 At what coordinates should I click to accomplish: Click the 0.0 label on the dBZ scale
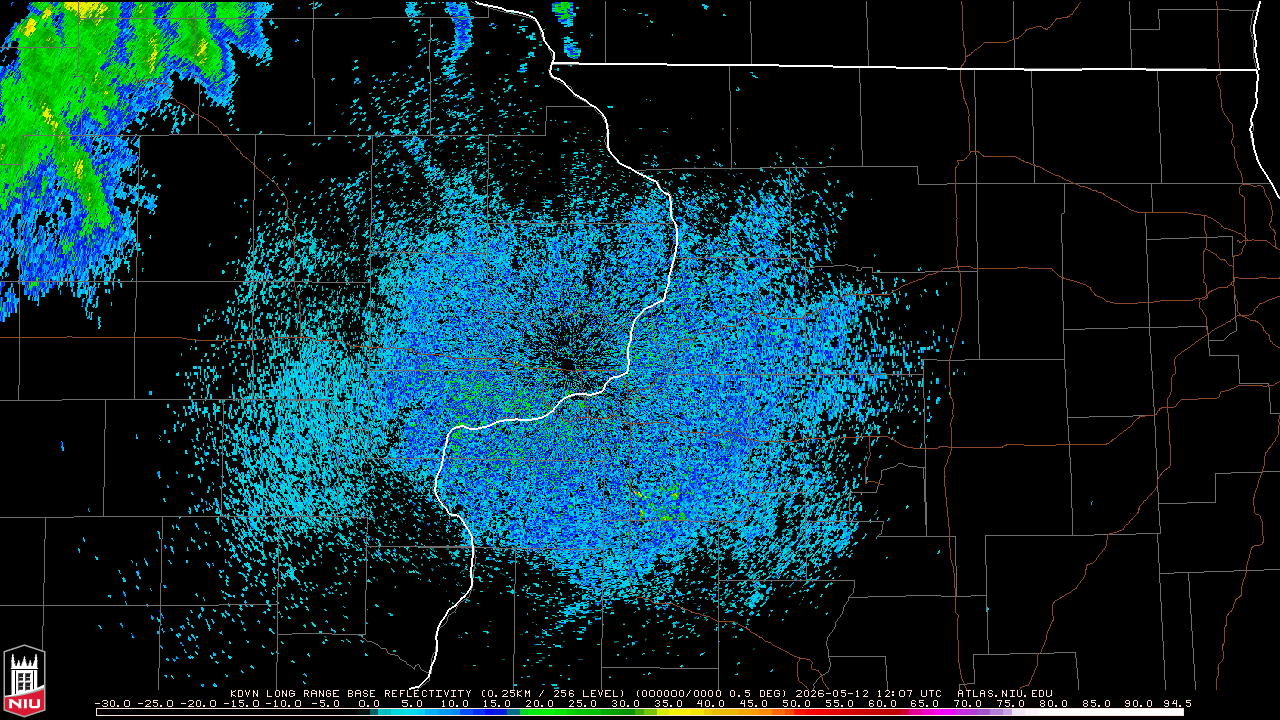click(369, 704)
